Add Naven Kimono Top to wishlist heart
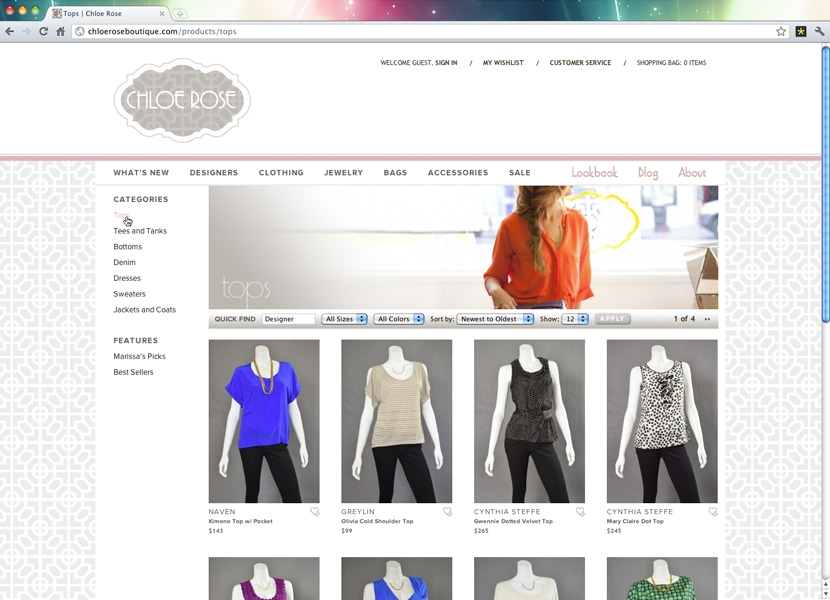The image size is (830, 600). [x=314, y=512]
